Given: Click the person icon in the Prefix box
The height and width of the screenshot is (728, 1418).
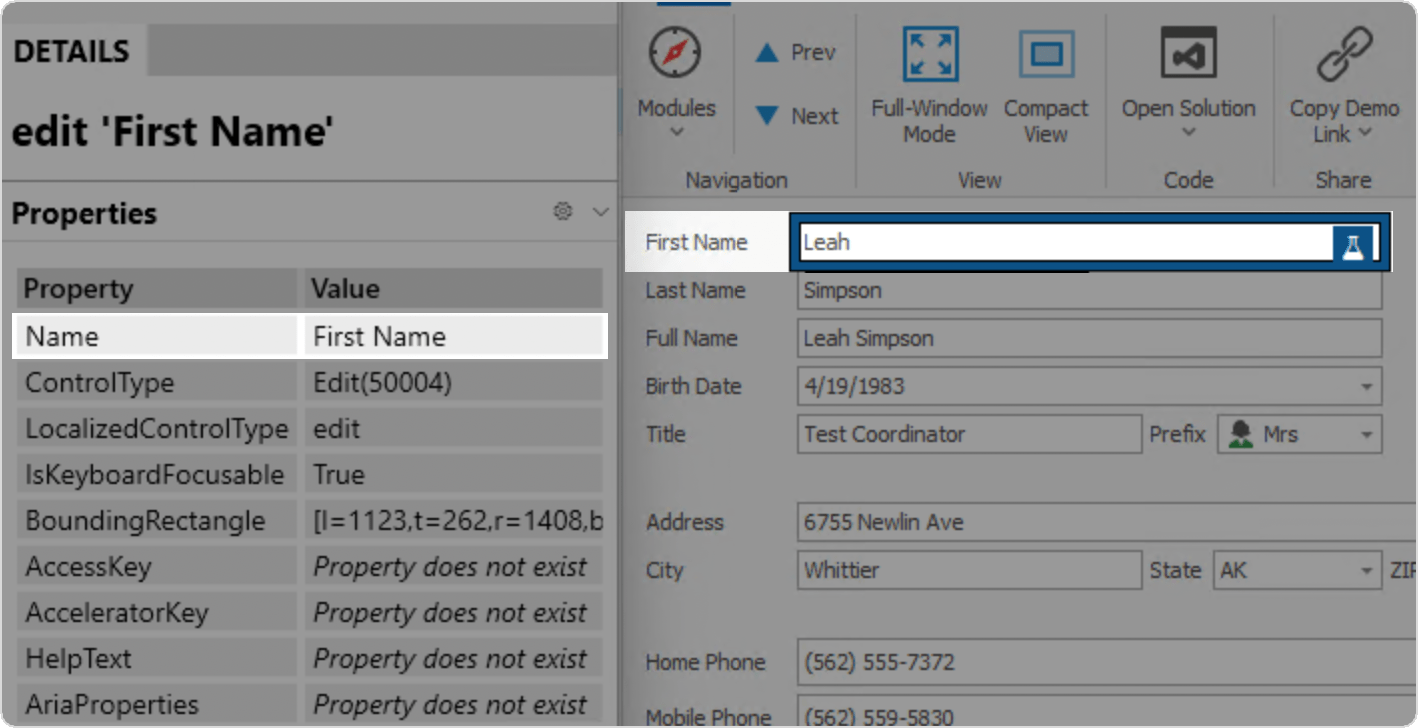Looking at the screenshot, I should coord(1241,433).
